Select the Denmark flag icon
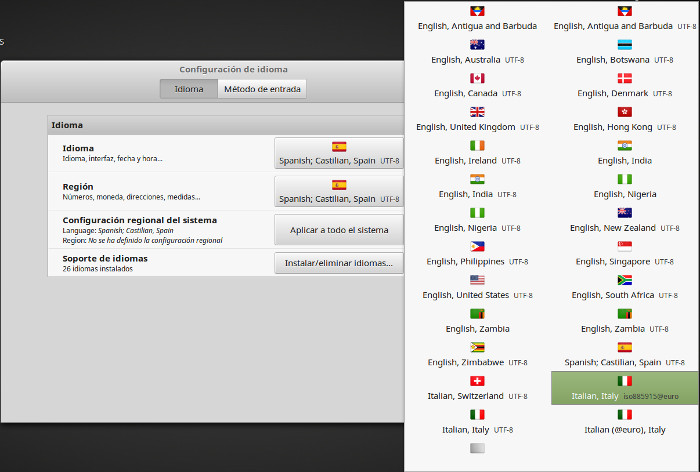Screen dimensions: 700x472 (625, 78)
